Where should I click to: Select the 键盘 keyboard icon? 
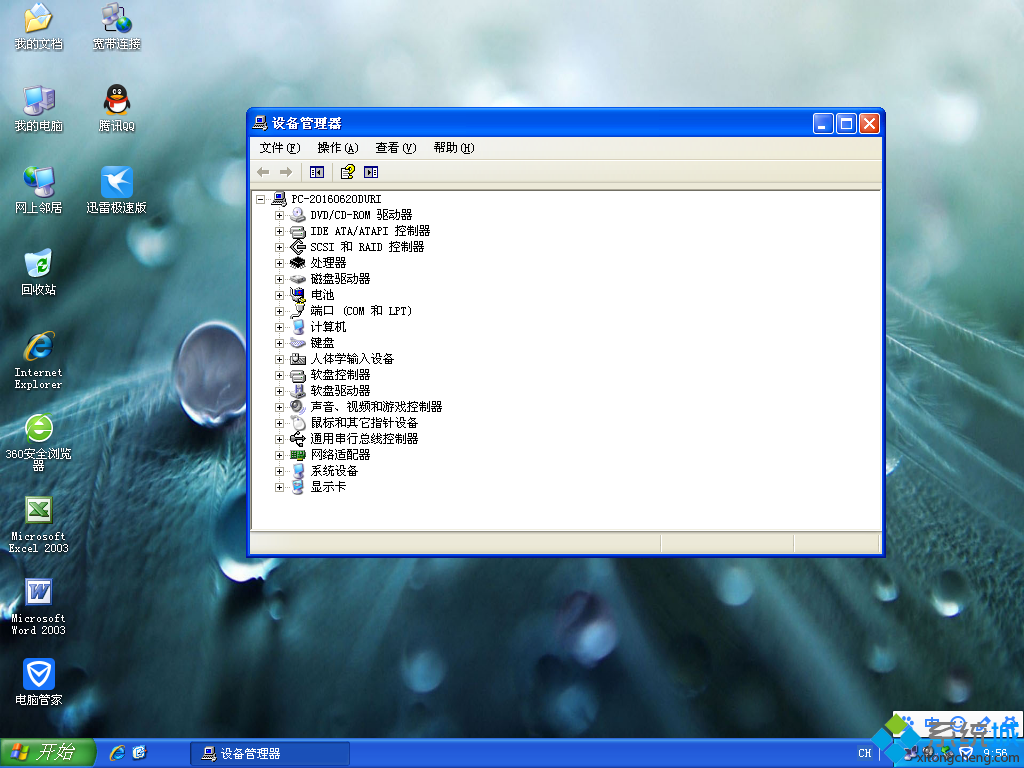point(298,343)
